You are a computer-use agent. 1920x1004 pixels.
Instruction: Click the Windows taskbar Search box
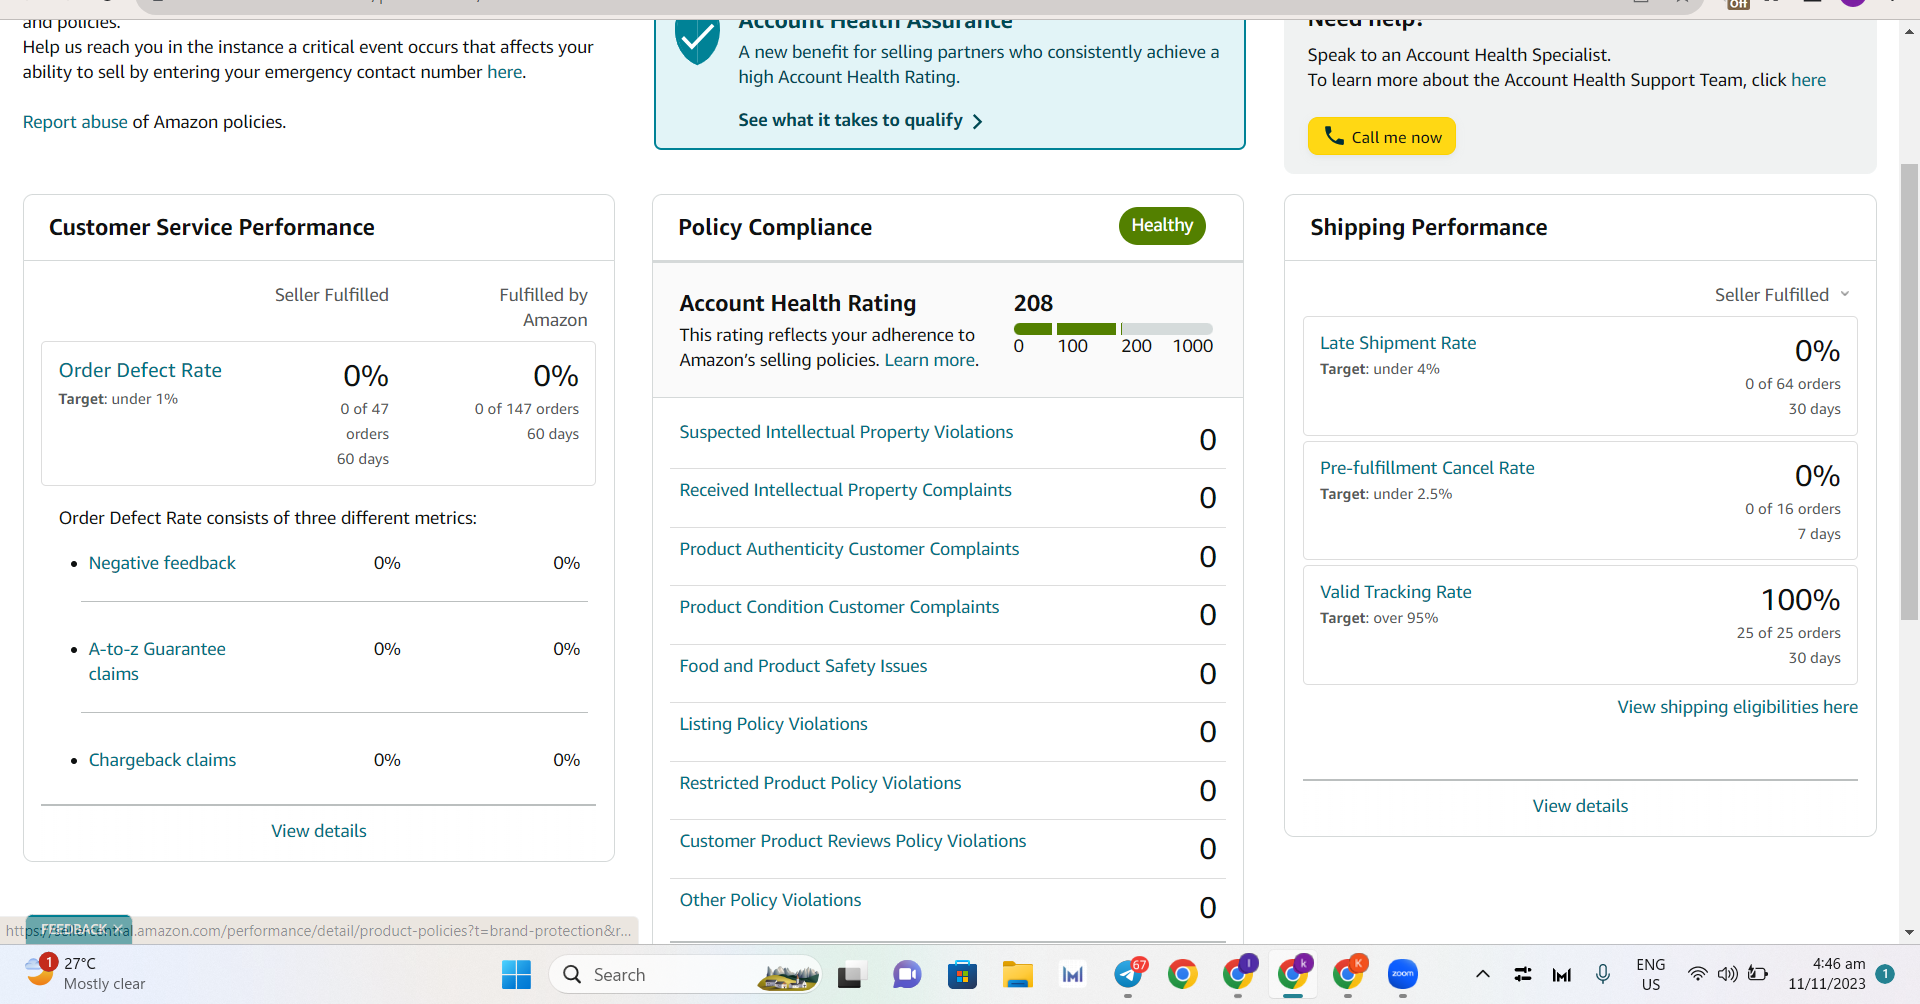pos(684,974)
